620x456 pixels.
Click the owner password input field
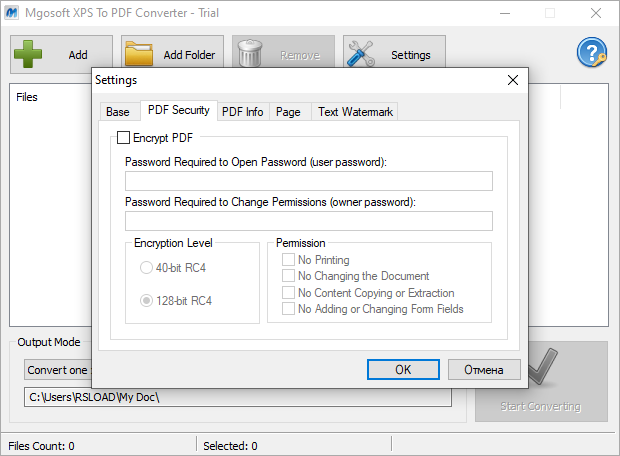point(308,221)
